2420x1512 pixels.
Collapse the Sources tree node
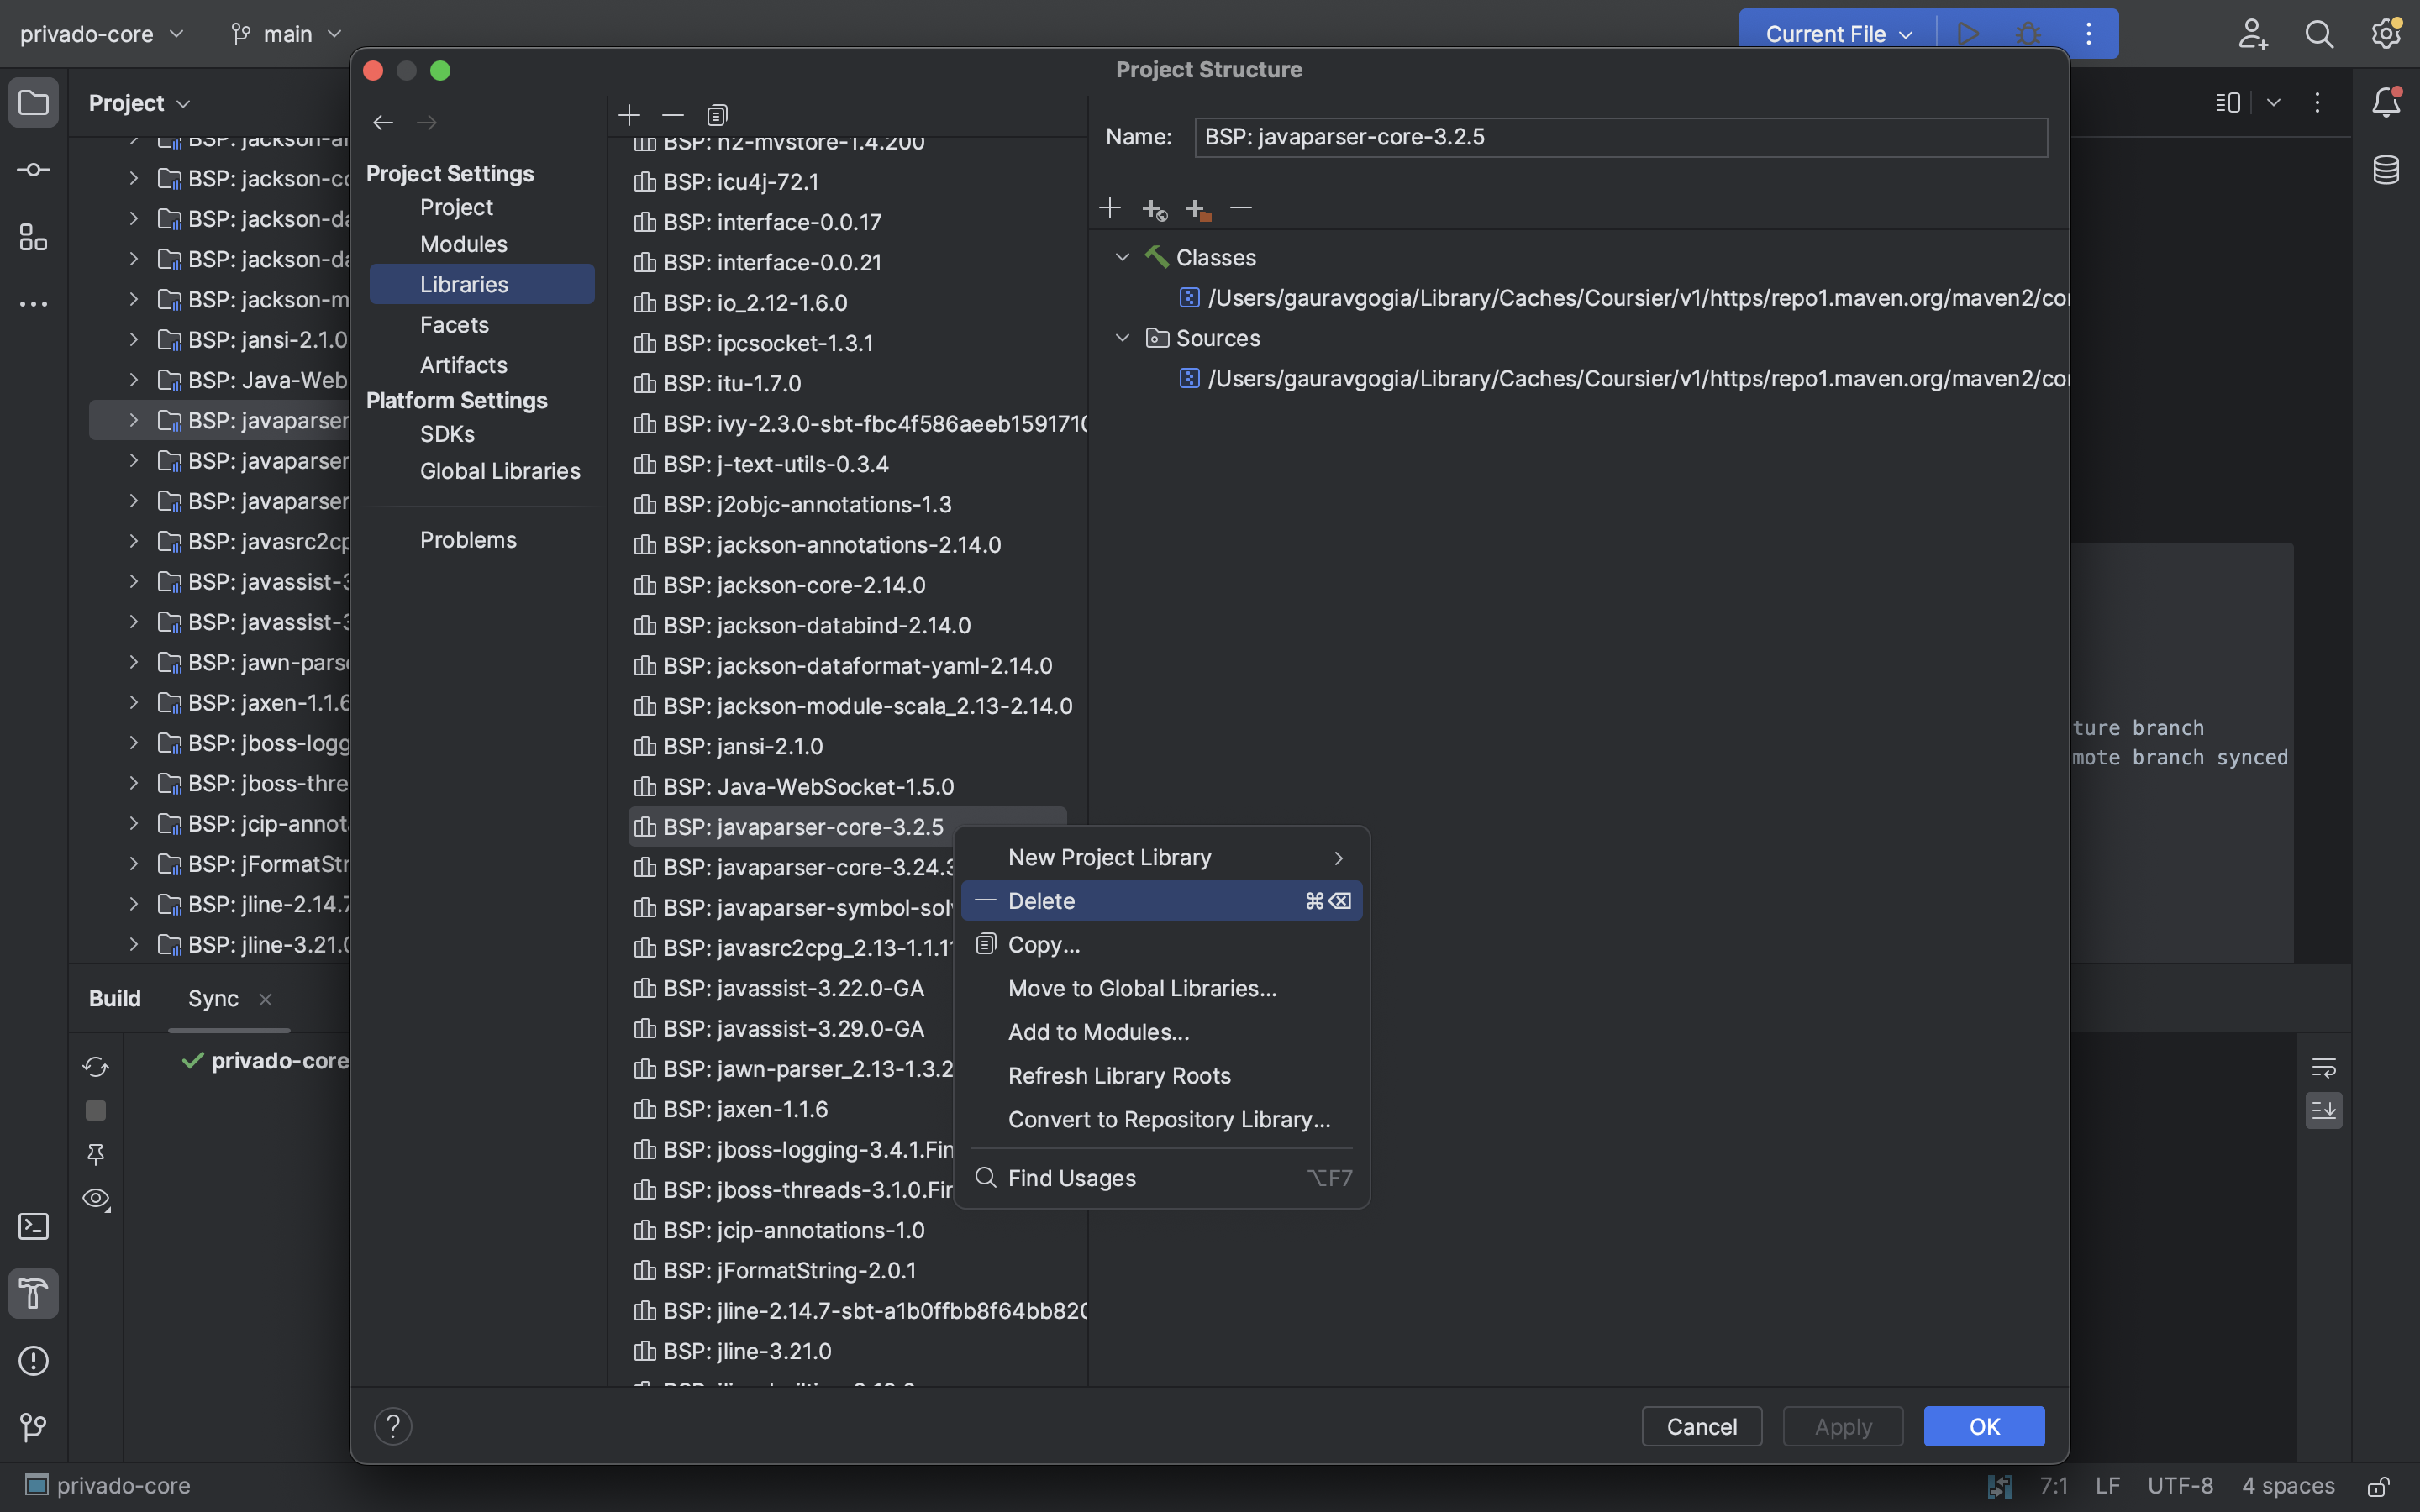tap(1122, 338)
